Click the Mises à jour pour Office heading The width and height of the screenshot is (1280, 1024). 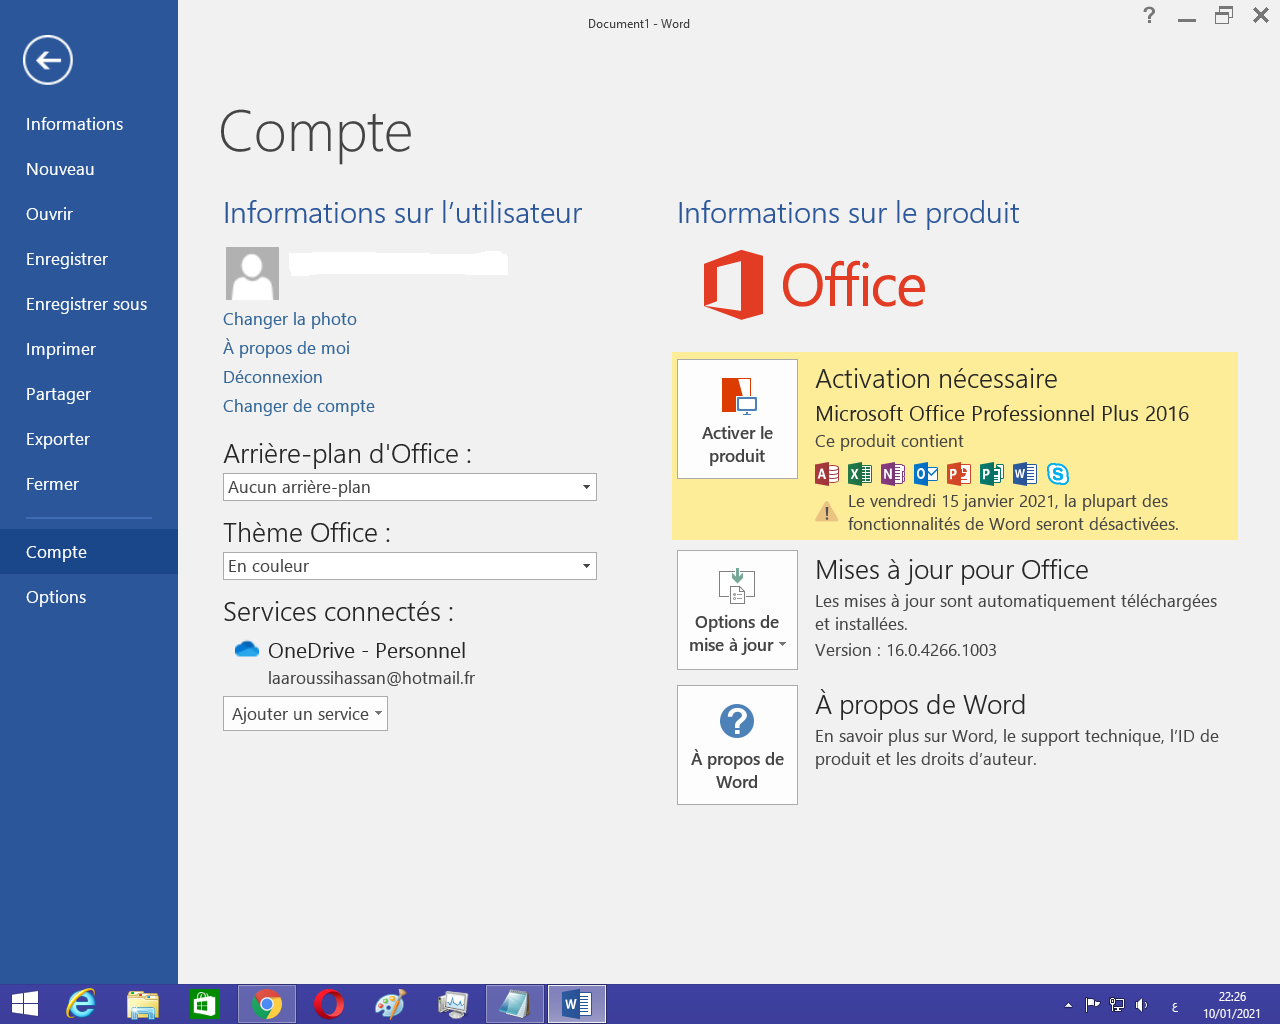click(x=952, y=570)
